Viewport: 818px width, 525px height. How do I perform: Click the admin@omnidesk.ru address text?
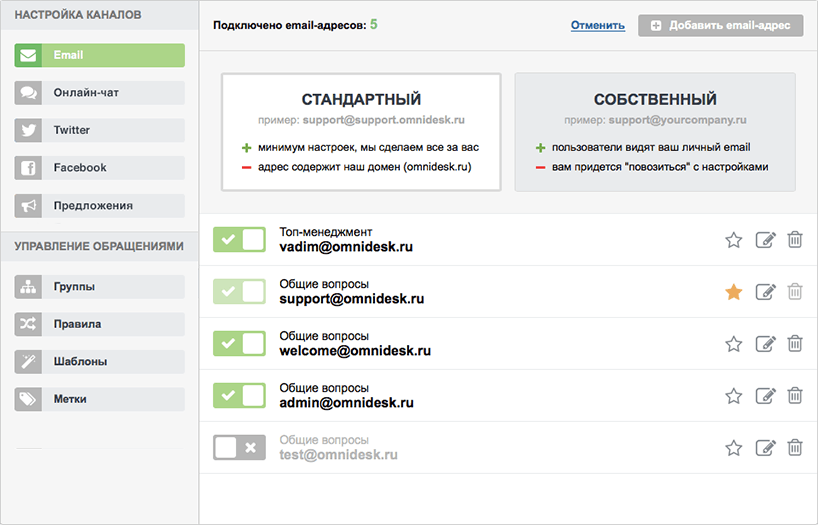346,403
